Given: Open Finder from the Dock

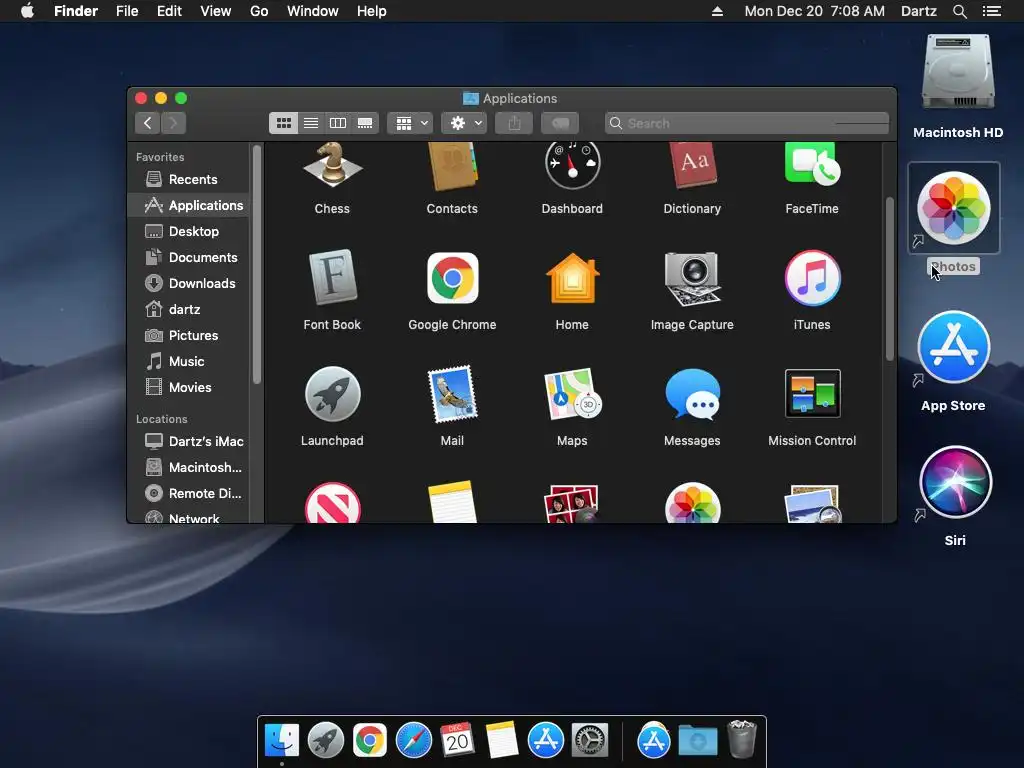Looking at the screenshot, I should 281,740.
